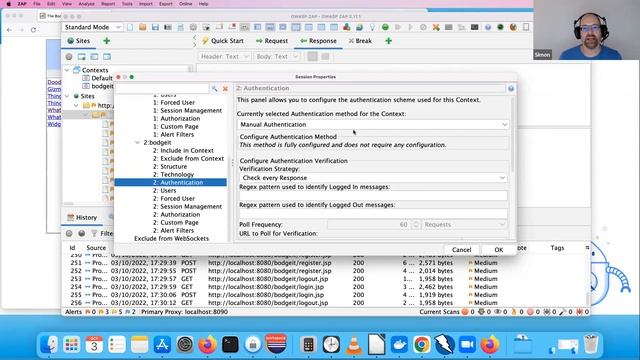
Task: Collapse the Sites node in Sites tree
Action: click(67, 96)
